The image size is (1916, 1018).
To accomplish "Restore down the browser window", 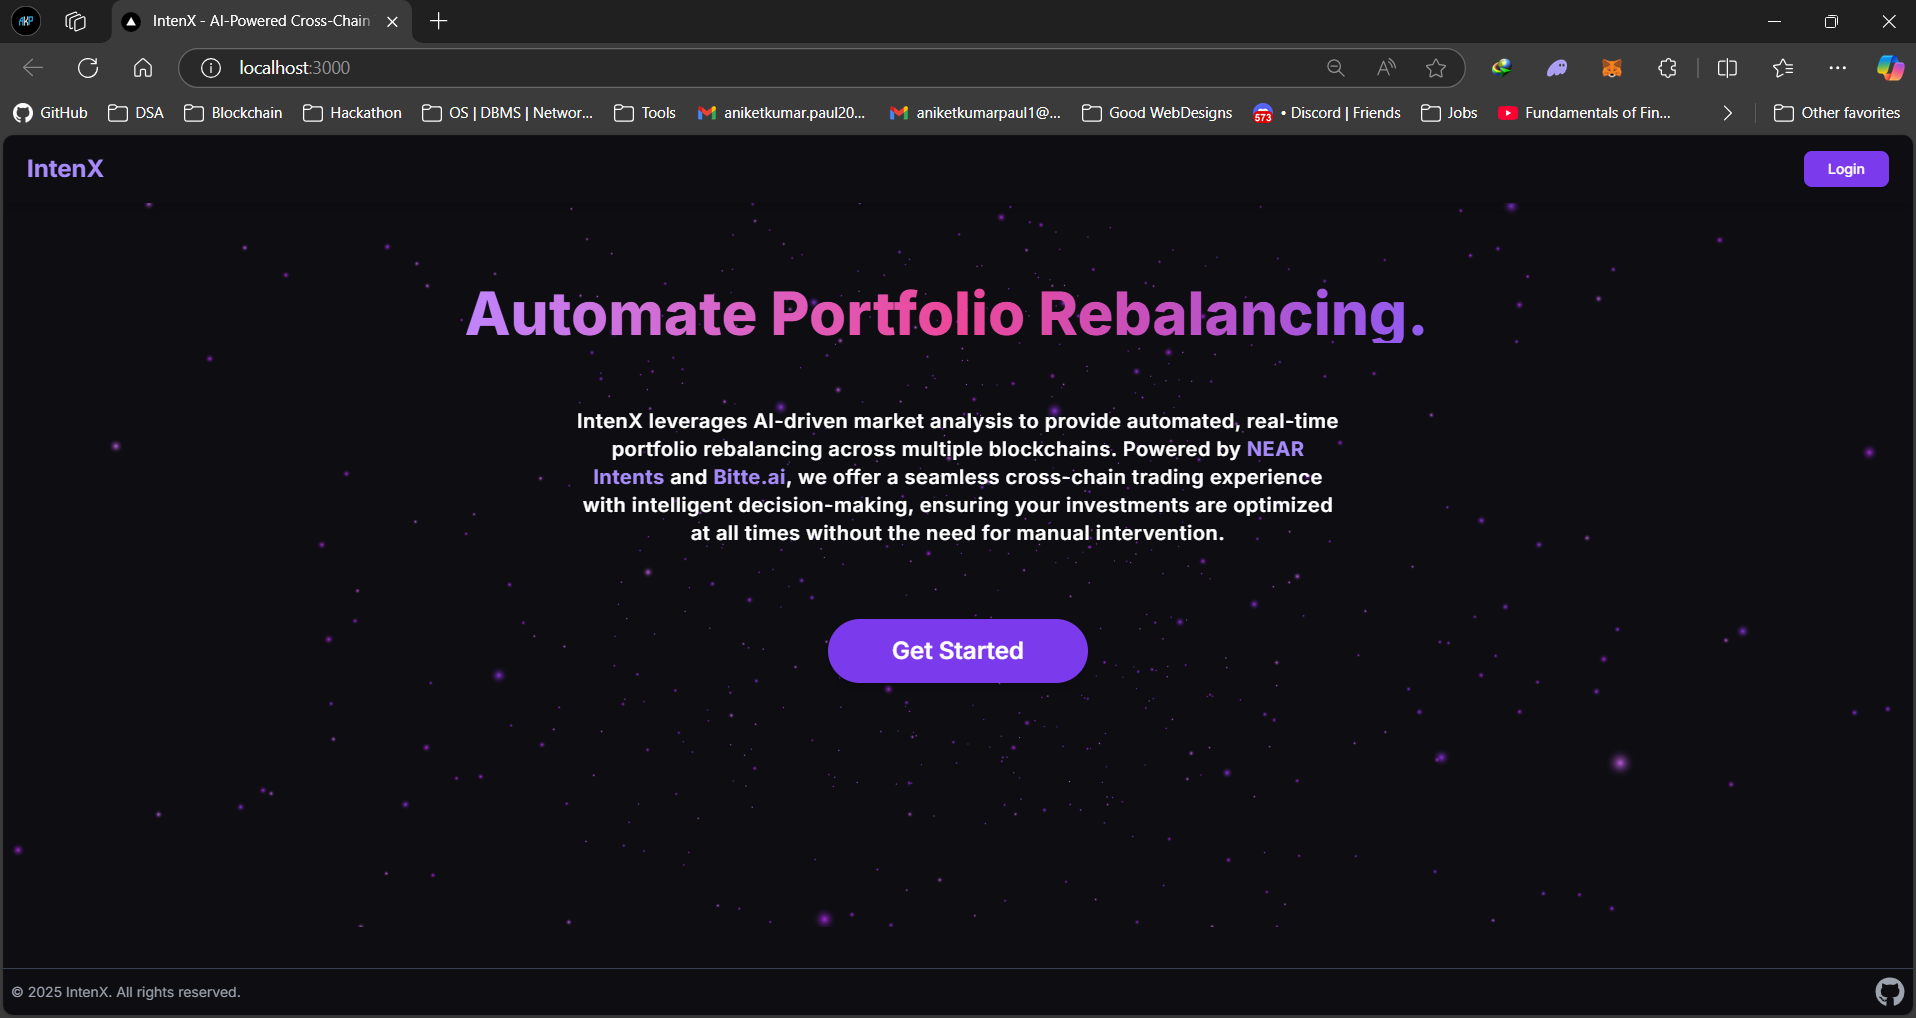I will pyautogui.click(x=1831, y=21).
